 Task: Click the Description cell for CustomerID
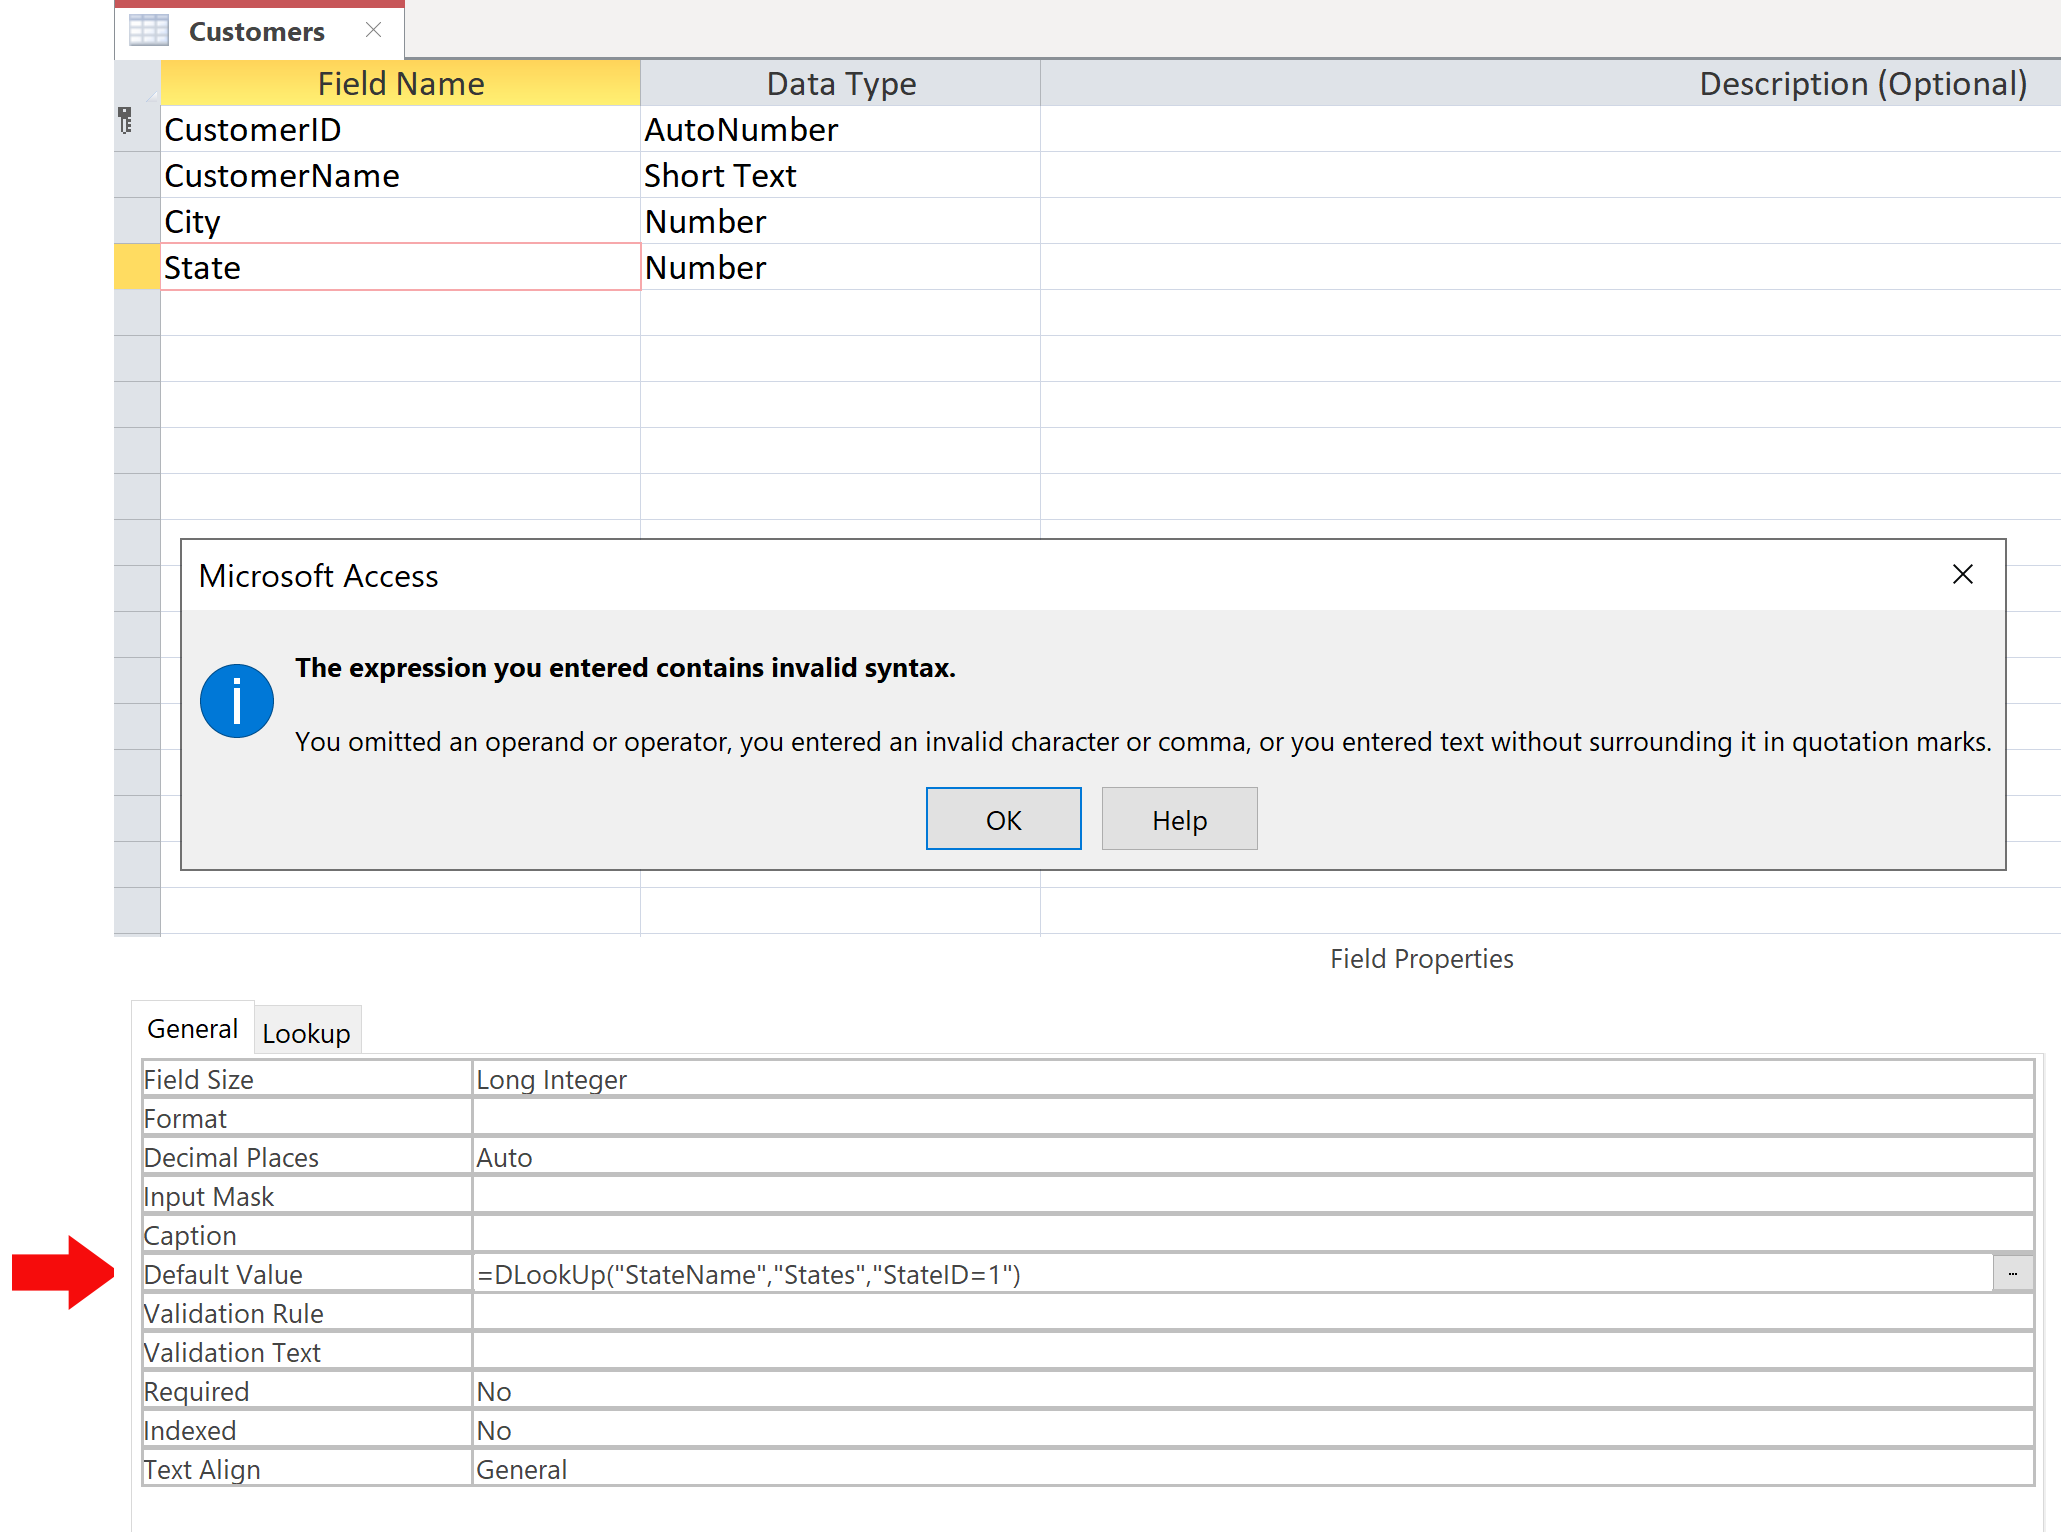(1550, 129)
